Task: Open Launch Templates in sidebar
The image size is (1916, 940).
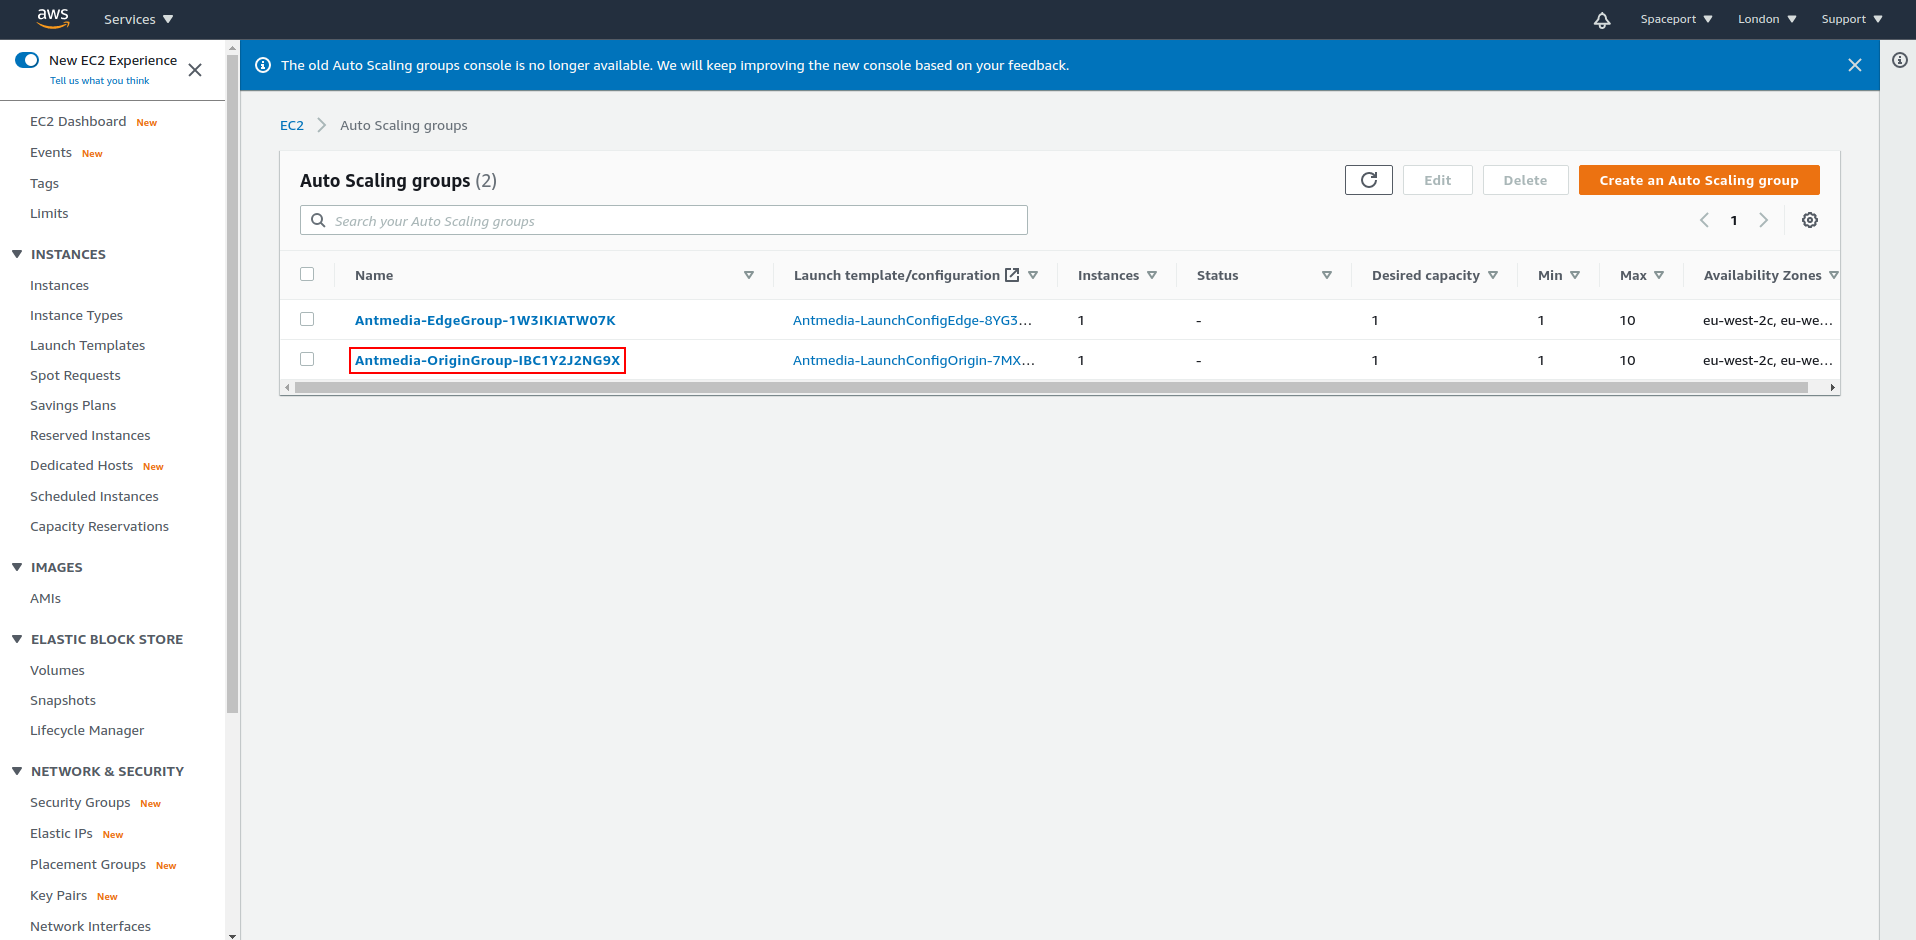Action: 87,345
